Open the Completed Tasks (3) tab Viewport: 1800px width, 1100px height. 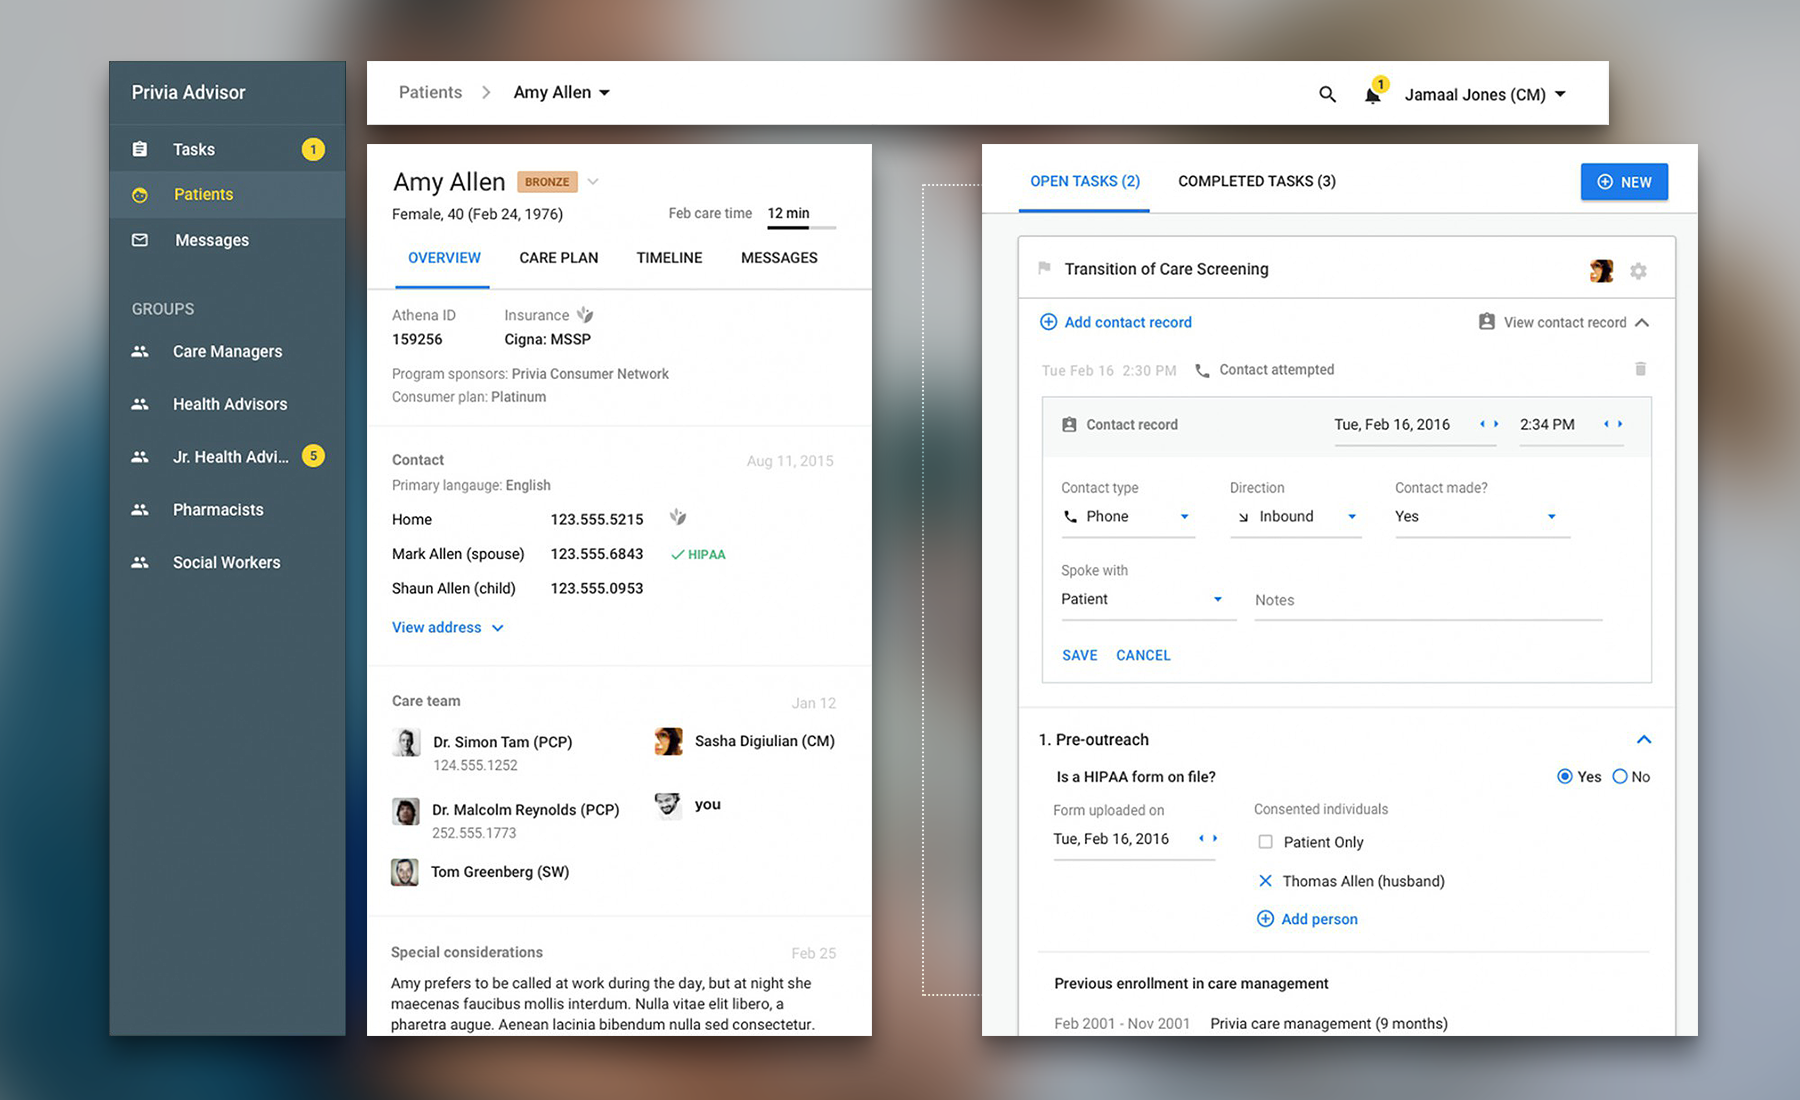pyautogui.click(x=1256, y=181)
